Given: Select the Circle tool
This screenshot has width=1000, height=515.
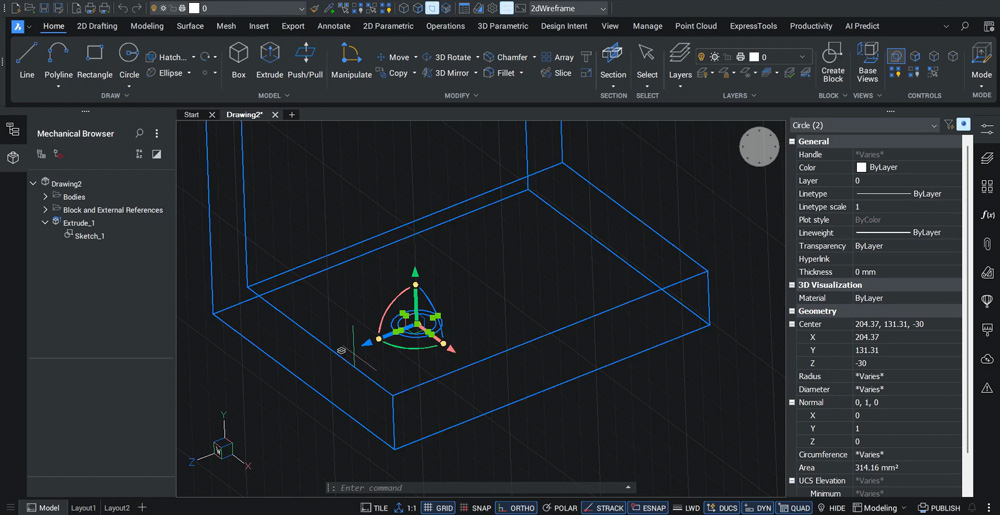Looking at the screenshot, I should [129, 61].
